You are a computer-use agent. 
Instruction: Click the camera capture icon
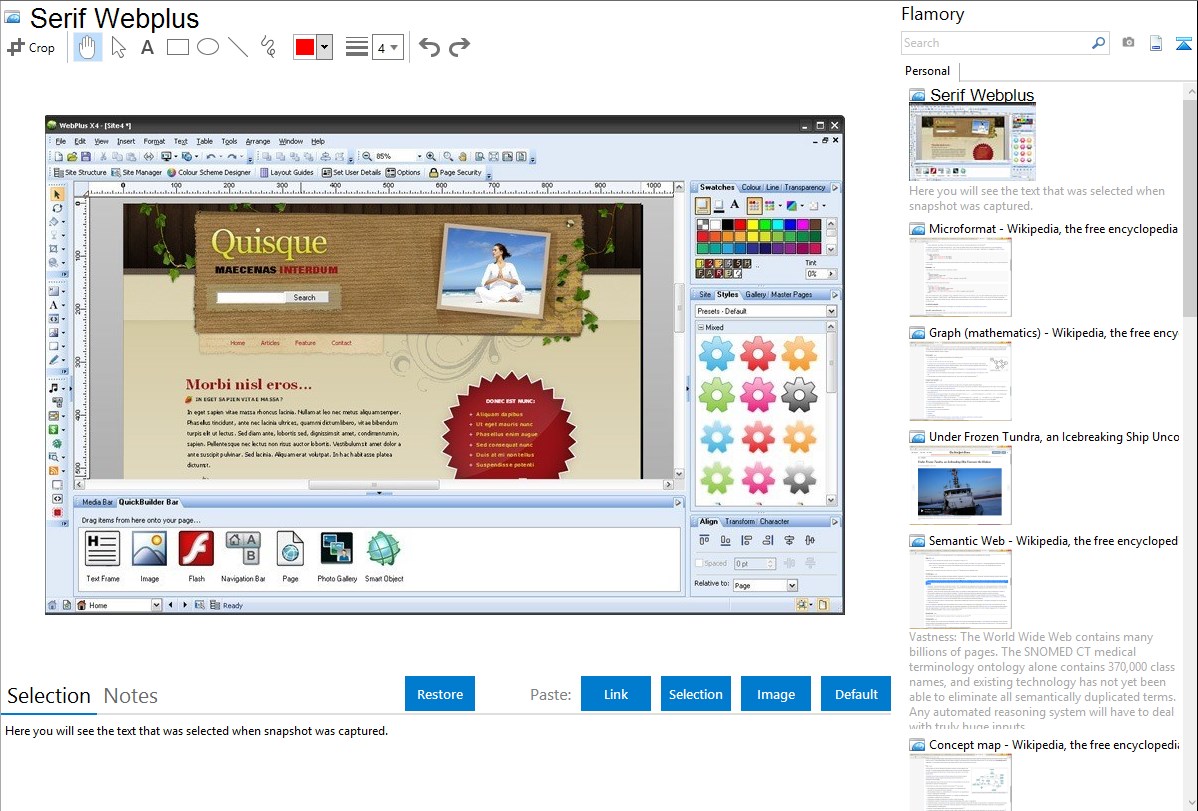click(1128, 43)
